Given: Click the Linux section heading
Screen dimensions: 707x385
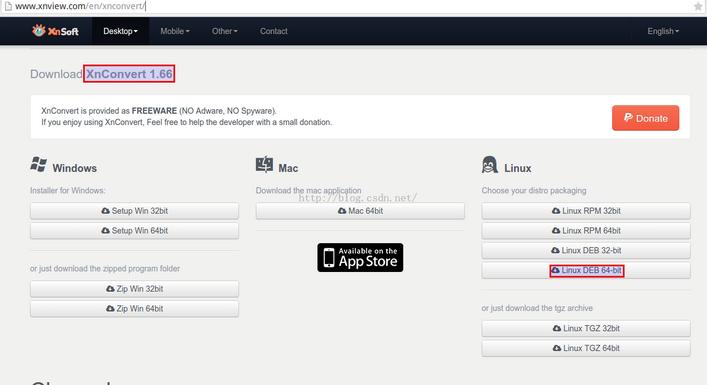Looking at the screenshot, I should [x=518, y=168].
